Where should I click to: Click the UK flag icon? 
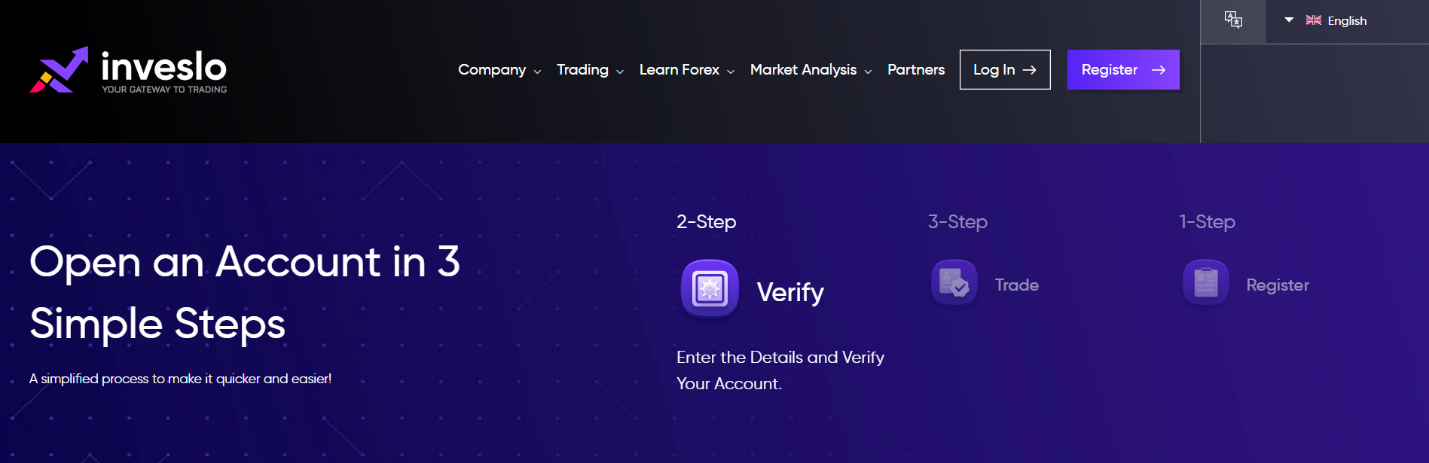point(1314,20)
